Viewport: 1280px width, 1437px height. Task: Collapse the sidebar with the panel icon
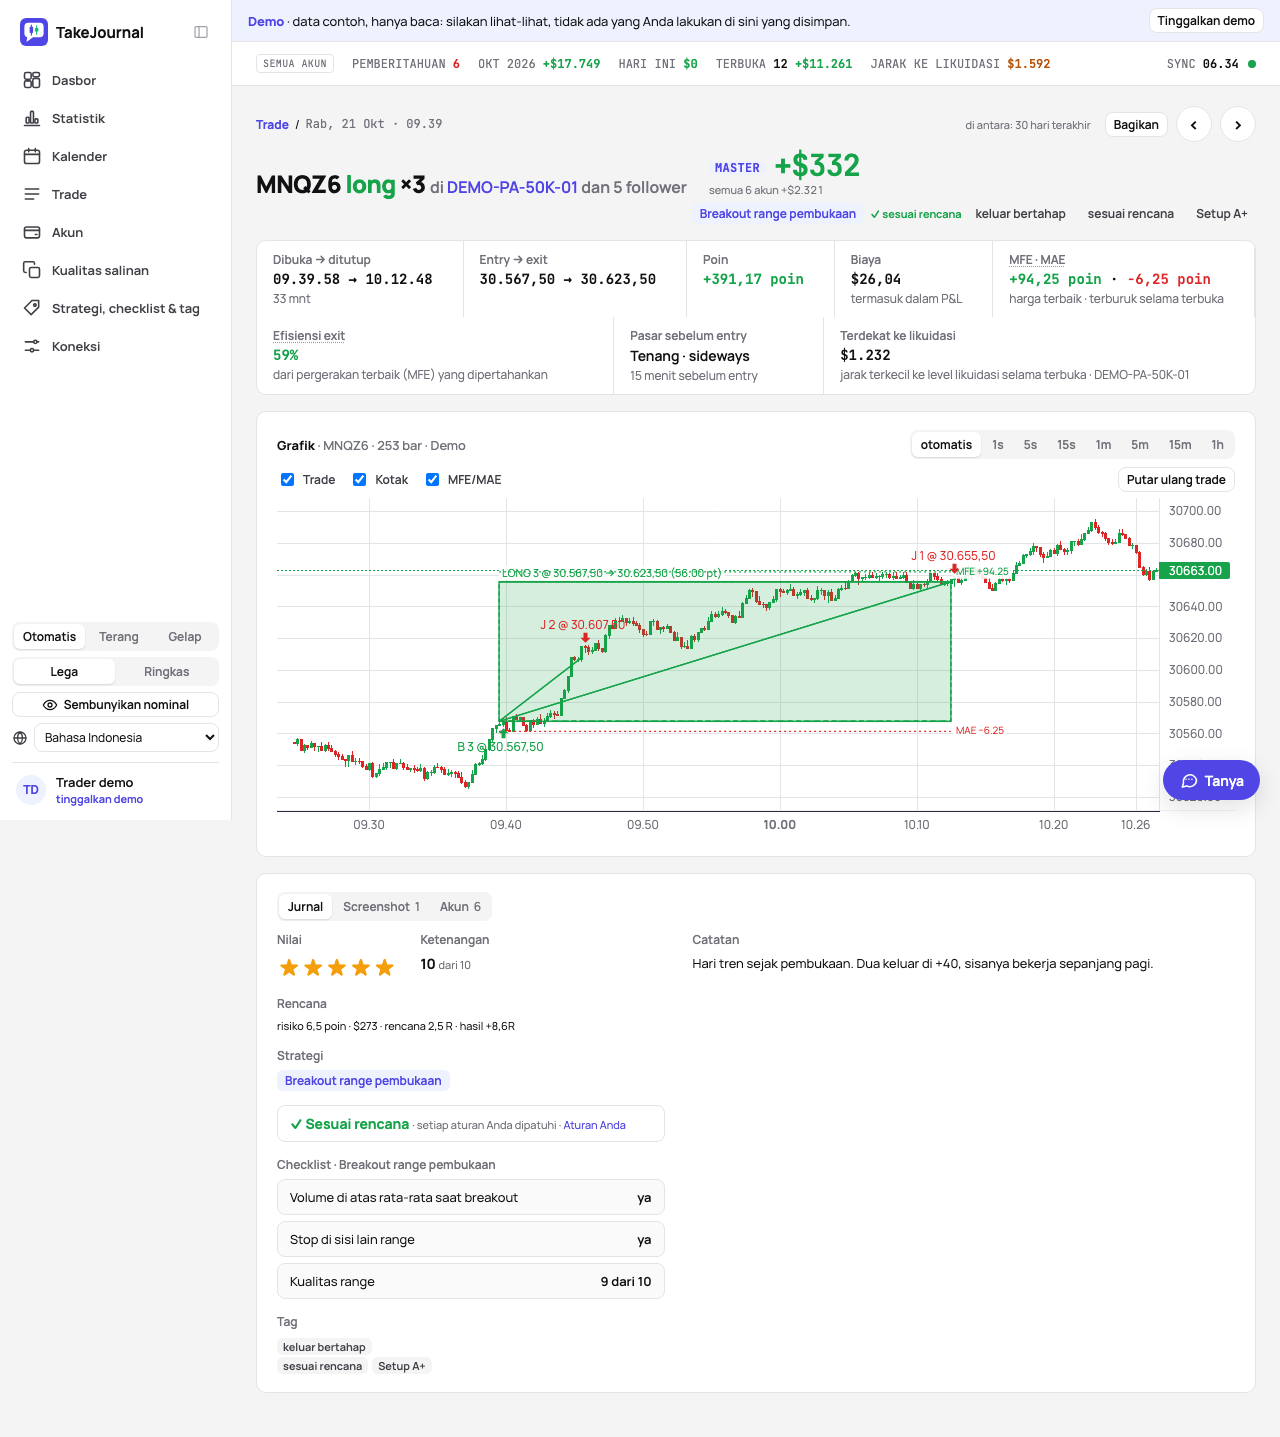[201, 32]
